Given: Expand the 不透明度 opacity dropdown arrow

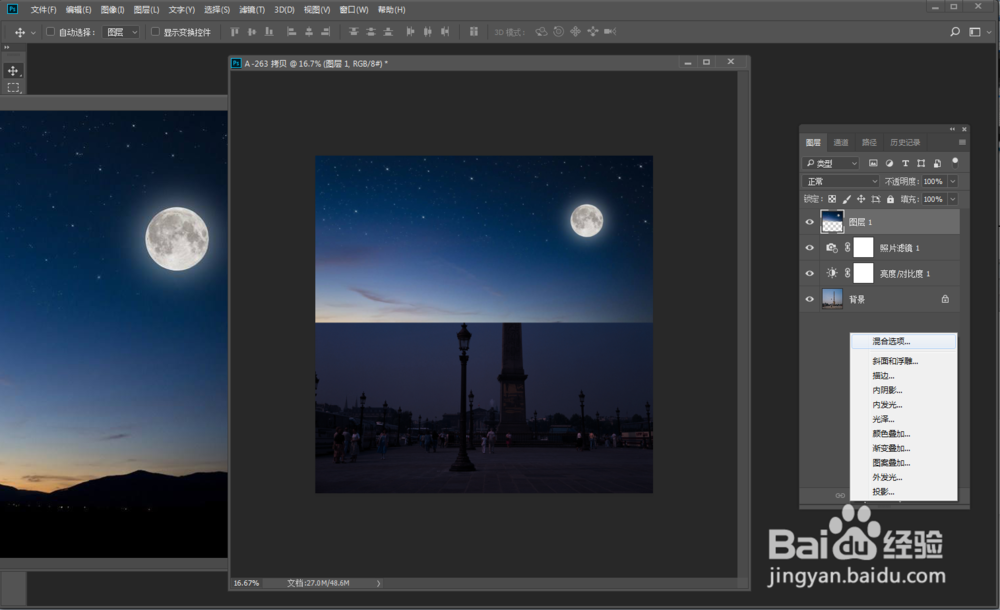Looking at the screenshot, I should (952, 181).
